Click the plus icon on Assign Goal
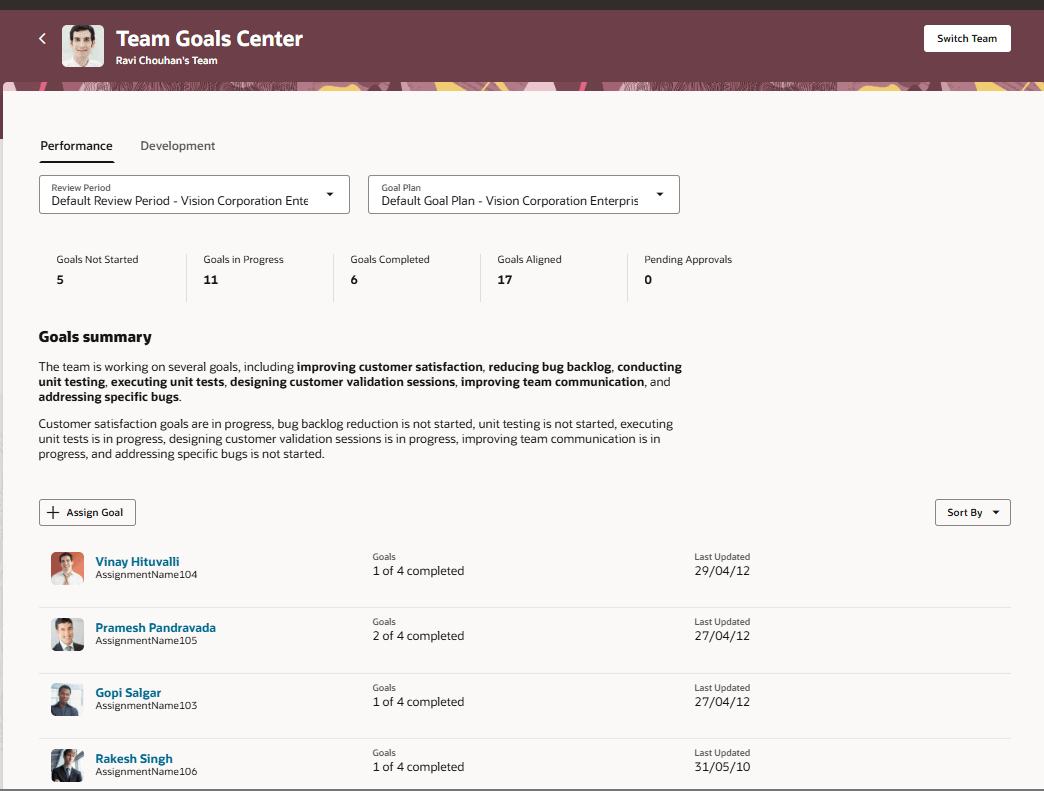Screen dimensions: 1044x791 (x=52, y=512)
